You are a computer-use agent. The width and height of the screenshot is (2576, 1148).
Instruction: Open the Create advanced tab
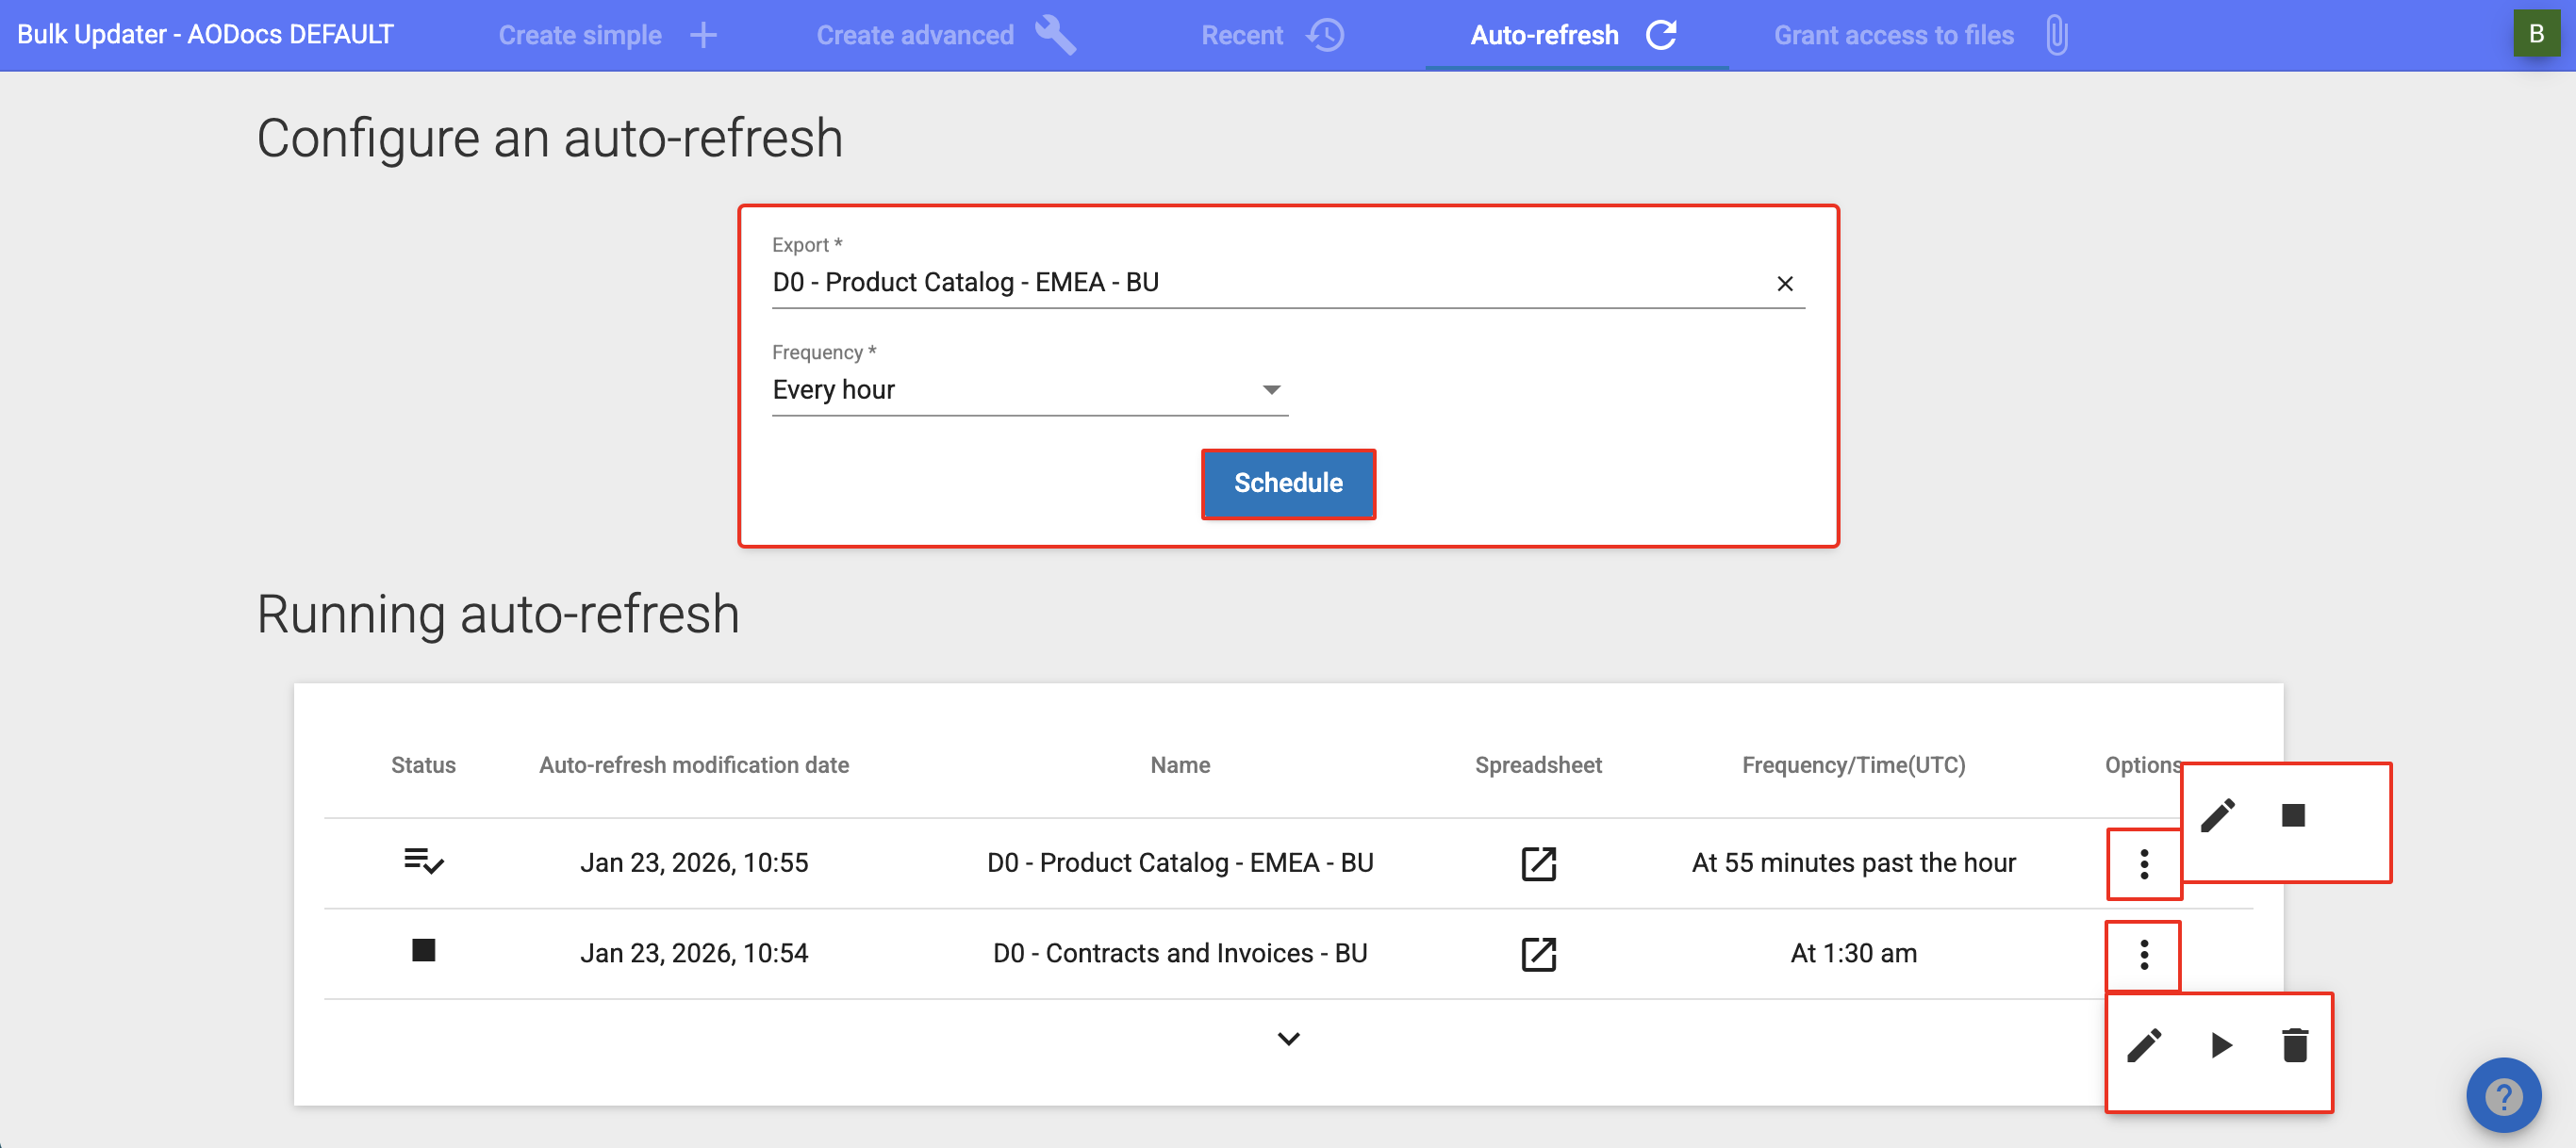coord(945,35)
